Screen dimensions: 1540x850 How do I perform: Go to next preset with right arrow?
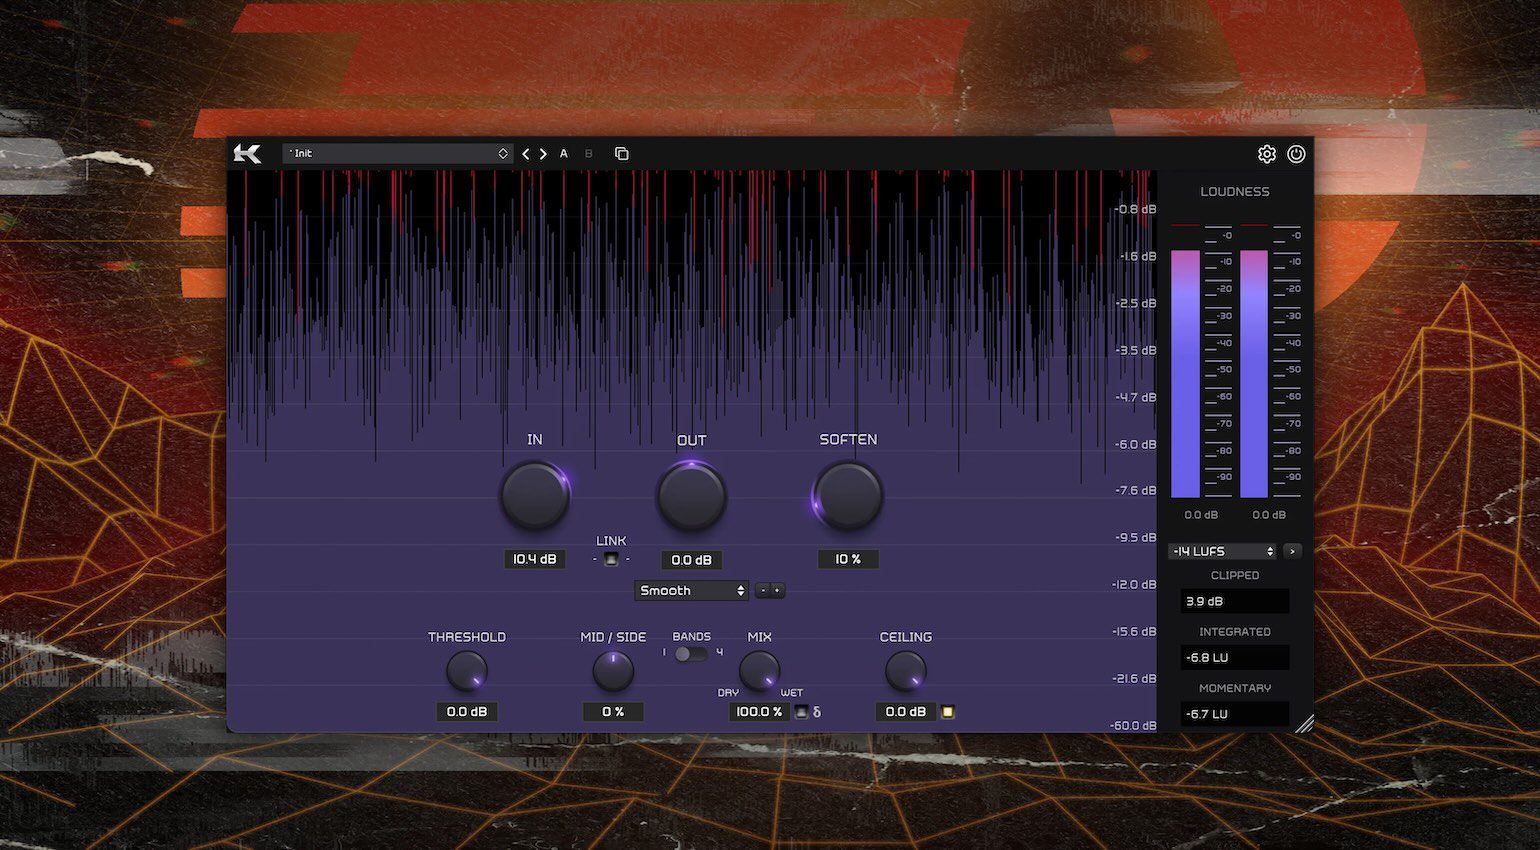pyautogui.click(x=543, y=154)
